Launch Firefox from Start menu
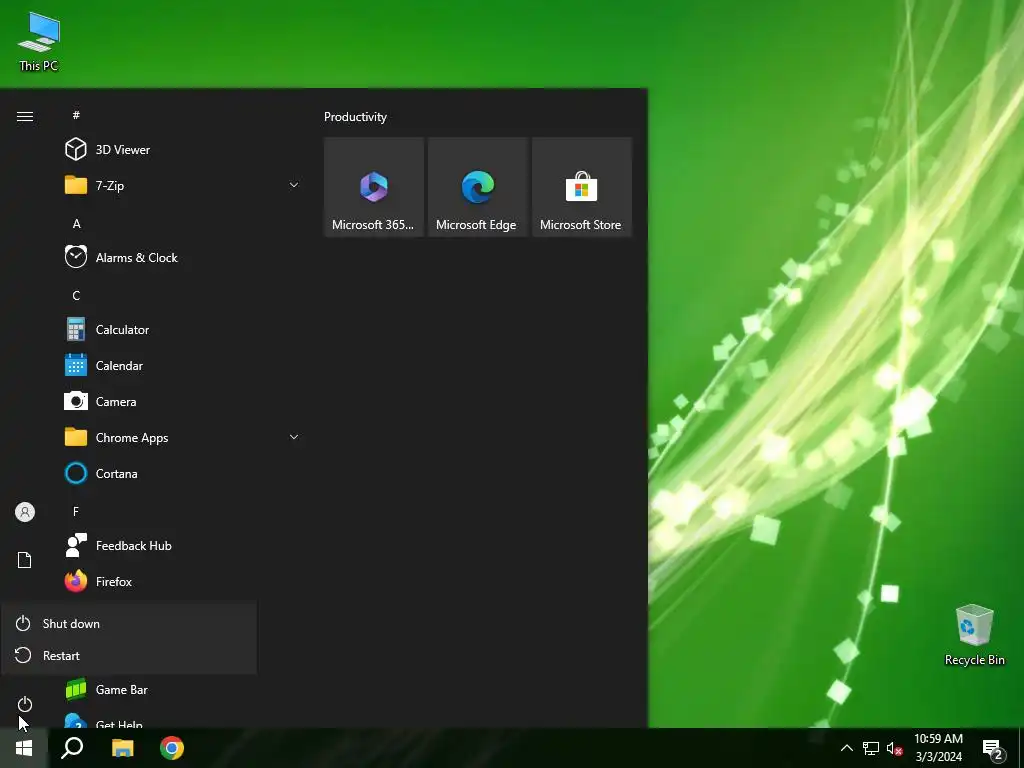The height and width of the screenshot is (768, 1024). 183,581
